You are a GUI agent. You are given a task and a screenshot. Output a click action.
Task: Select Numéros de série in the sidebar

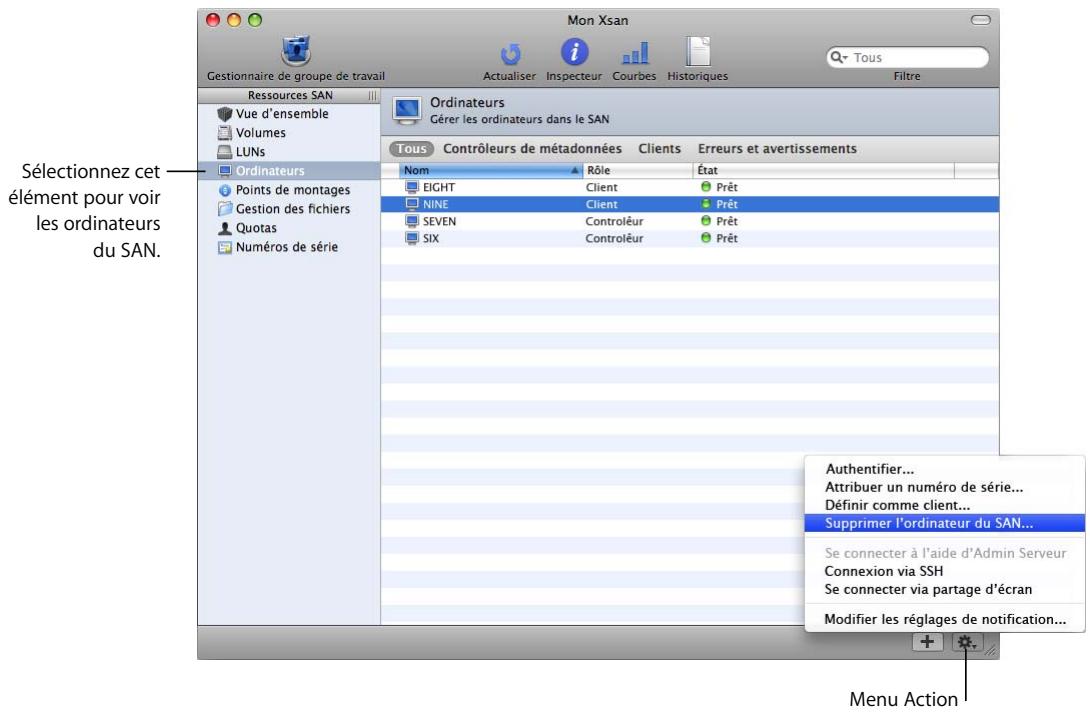(x=286, y=247)
